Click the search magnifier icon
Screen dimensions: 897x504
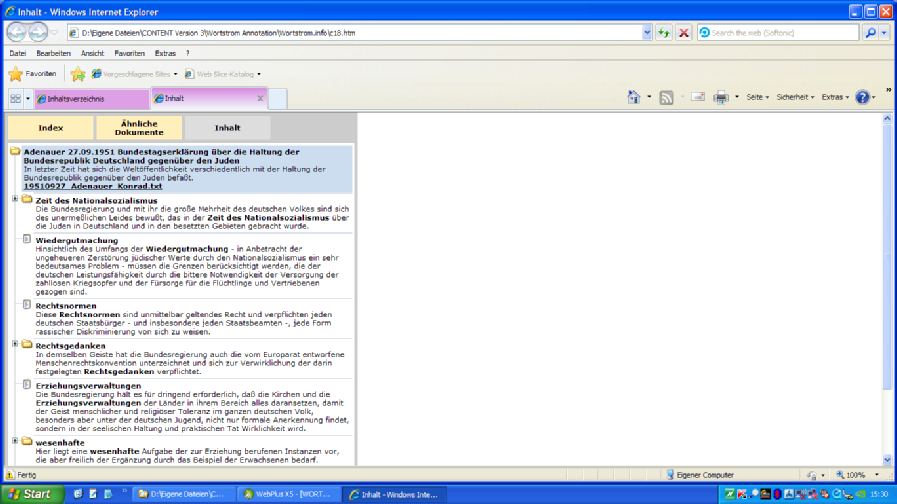pyautogui.click(x=870, y=33)
